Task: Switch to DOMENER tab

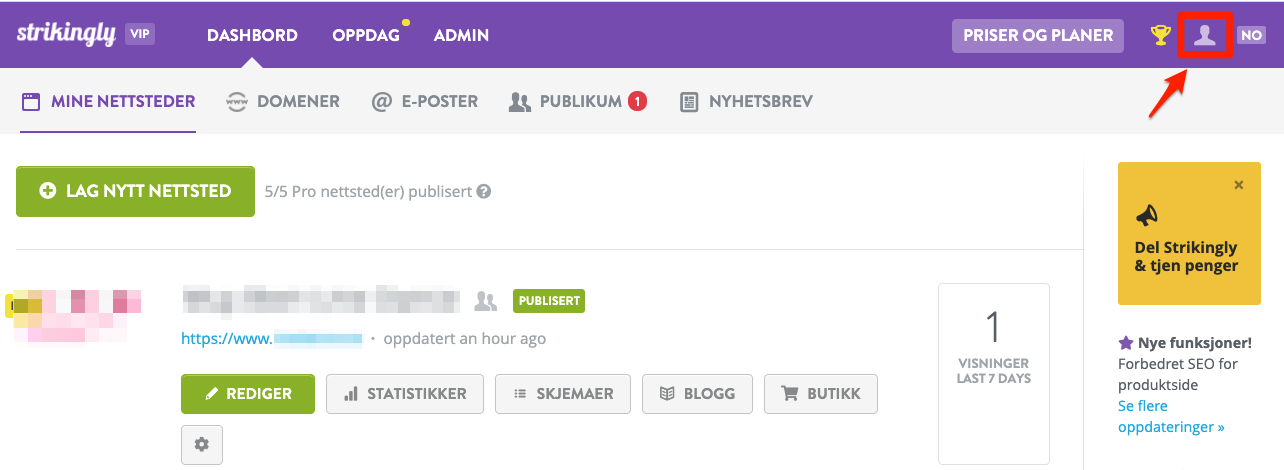Action: tap(283, 101)
